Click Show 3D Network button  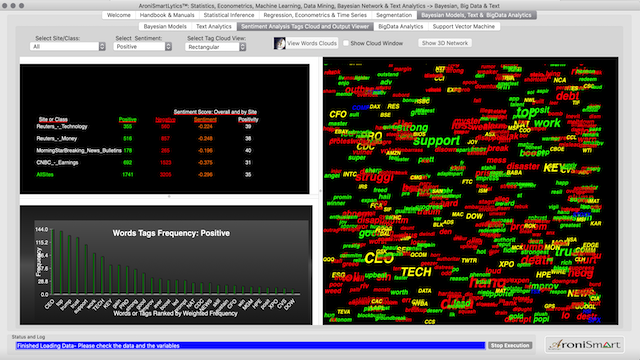pos(445,43)
